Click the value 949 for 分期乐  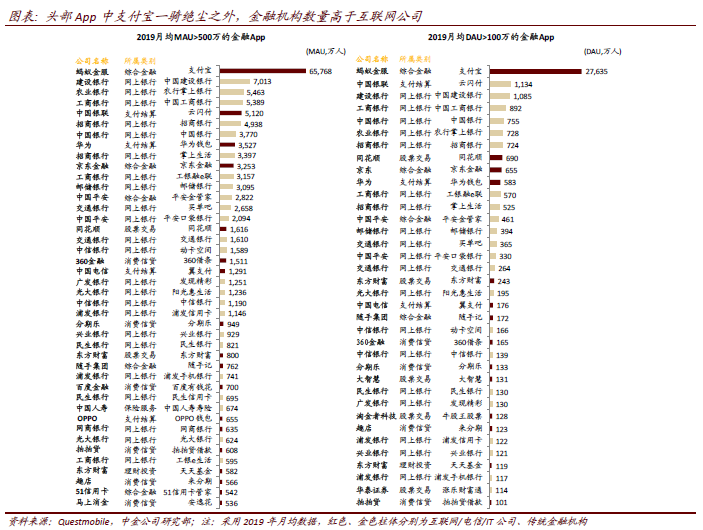[x=233, y=324]
